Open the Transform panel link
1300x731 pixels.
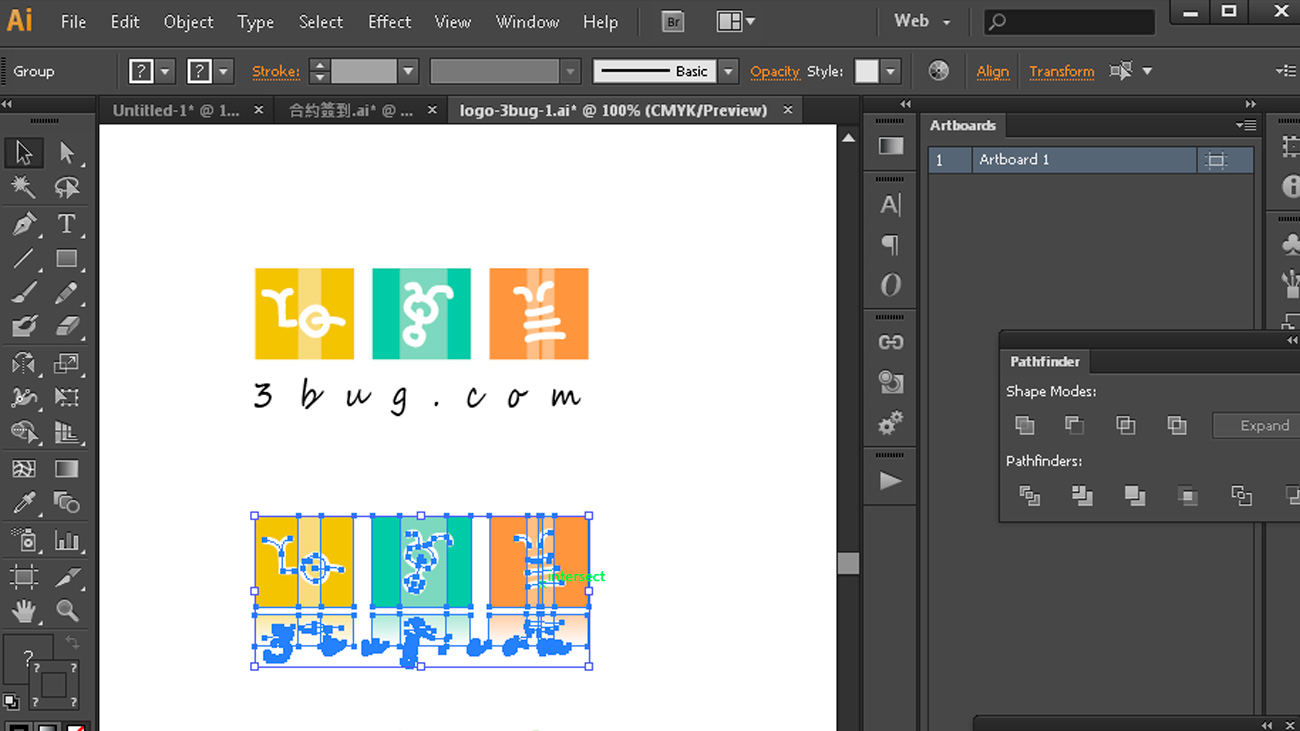point(1061,71)
